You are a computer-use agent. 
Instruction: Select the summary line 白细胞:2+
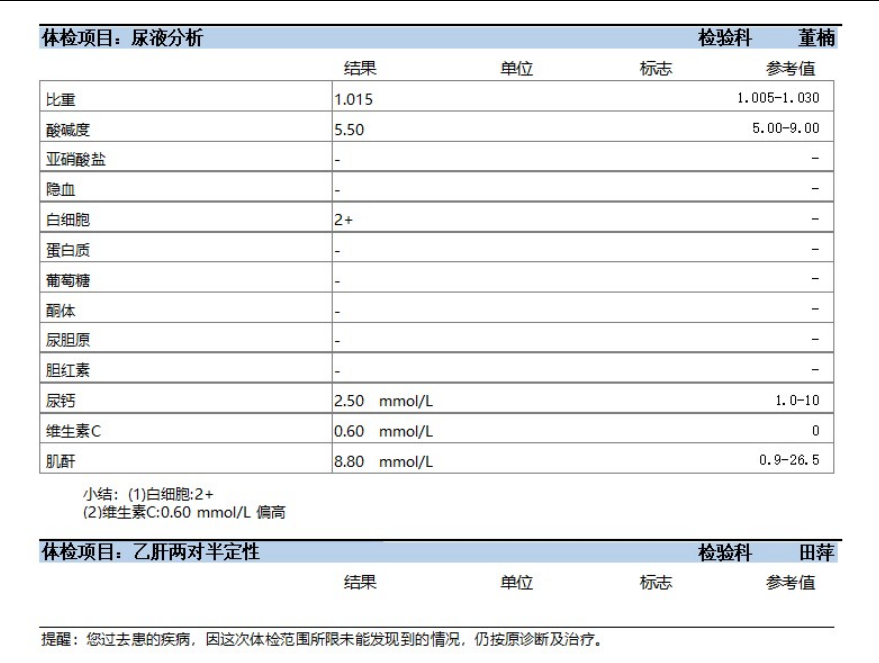[x=148, y=494]
